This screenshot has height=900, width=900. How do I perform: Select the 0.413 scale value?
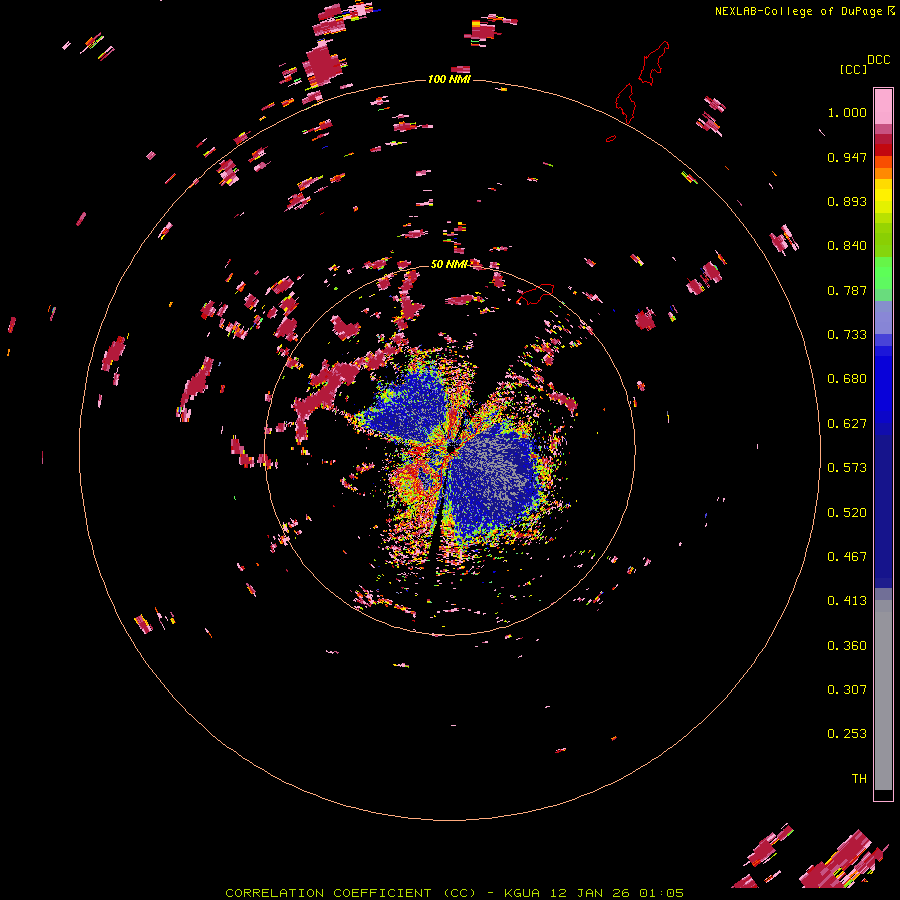(847, 601)
